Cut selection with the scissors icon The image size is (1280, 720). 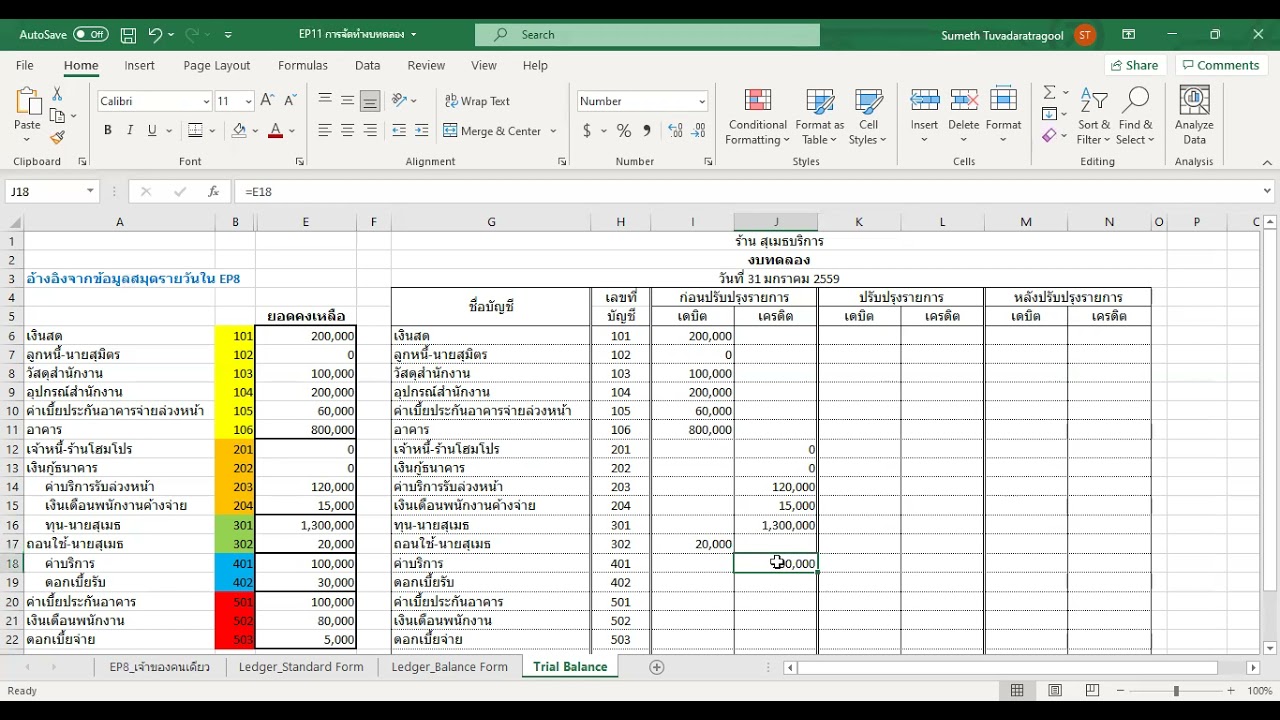pyautogui.click(x=57, y=93)
